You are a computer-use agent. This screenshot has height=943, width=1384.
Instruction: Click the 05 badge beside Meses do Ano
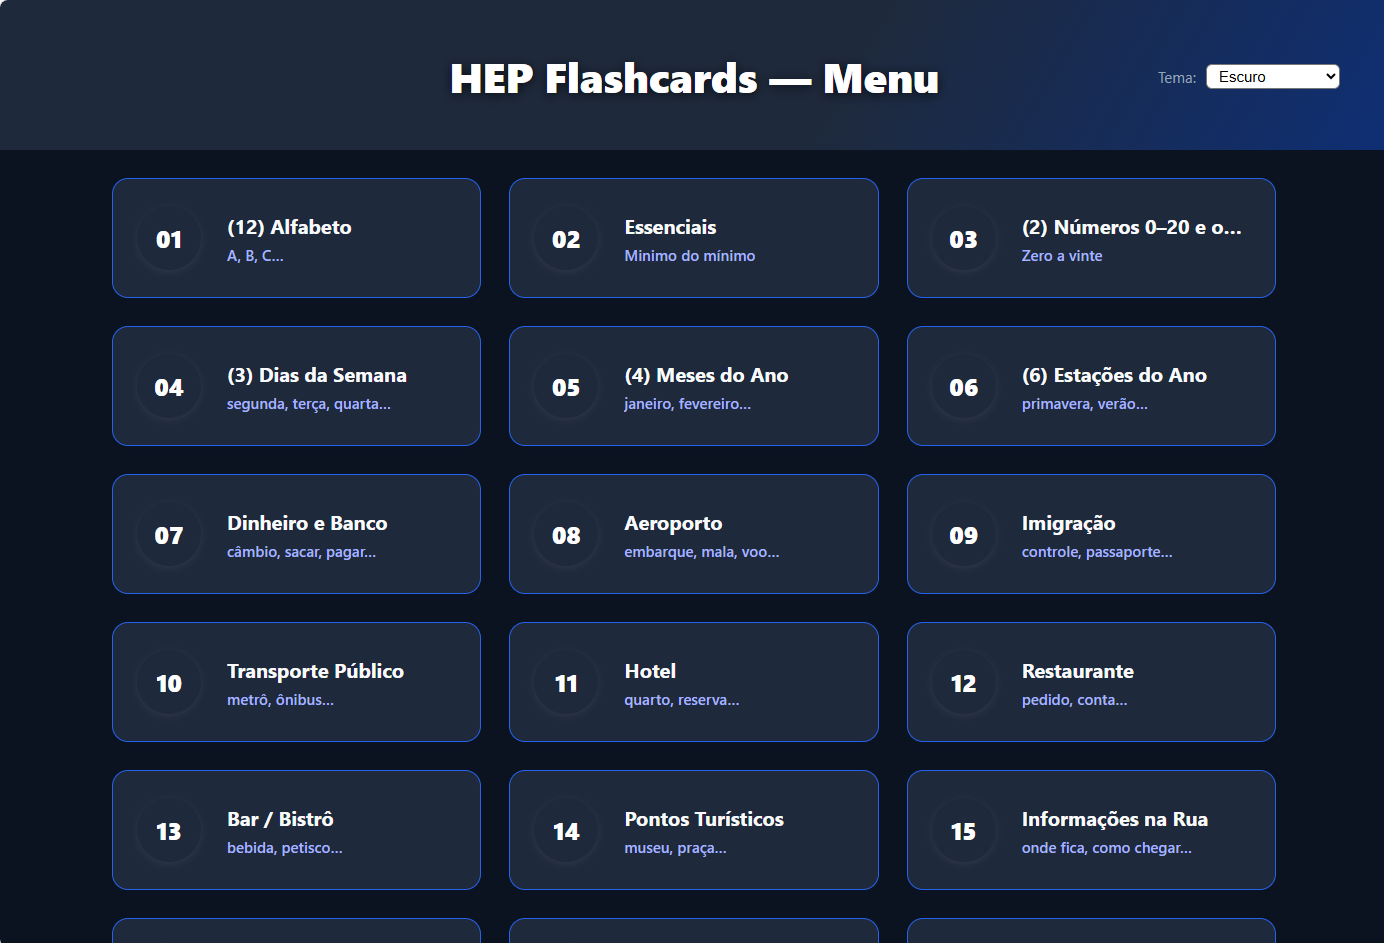tap(566, 387)
